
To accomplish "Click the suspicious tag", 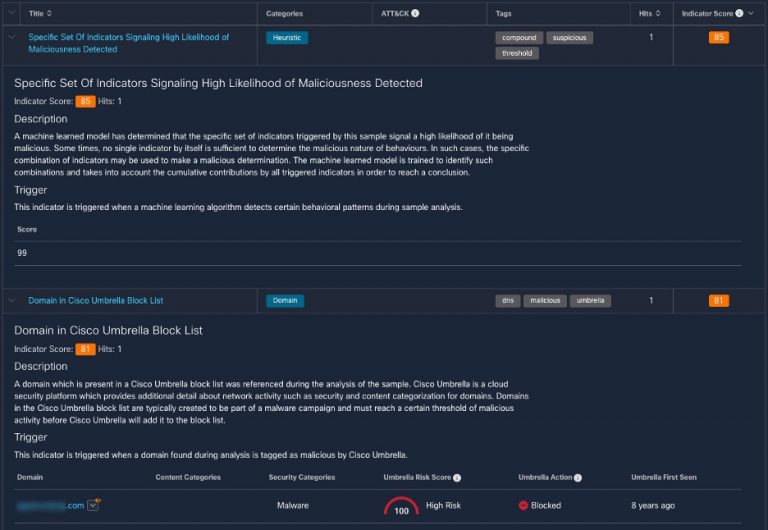I will coord(570,38).
